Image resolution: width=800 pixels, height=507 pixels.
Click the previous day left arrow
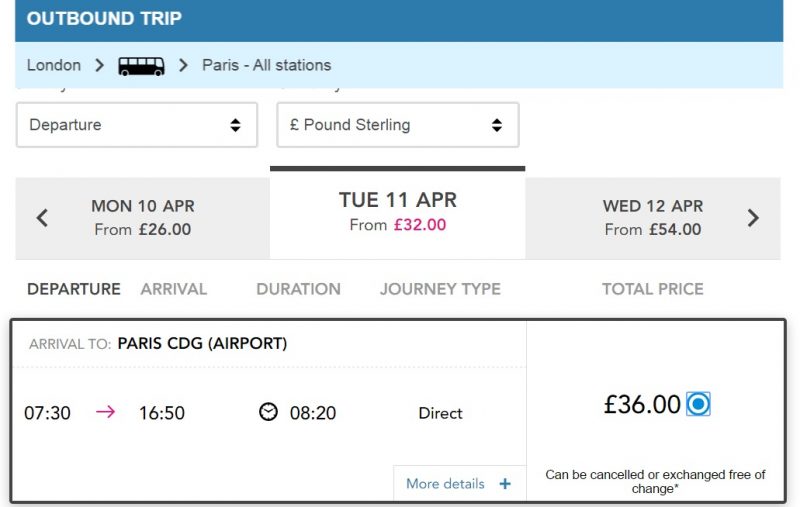pyautogui.click(x=42, y=218)
